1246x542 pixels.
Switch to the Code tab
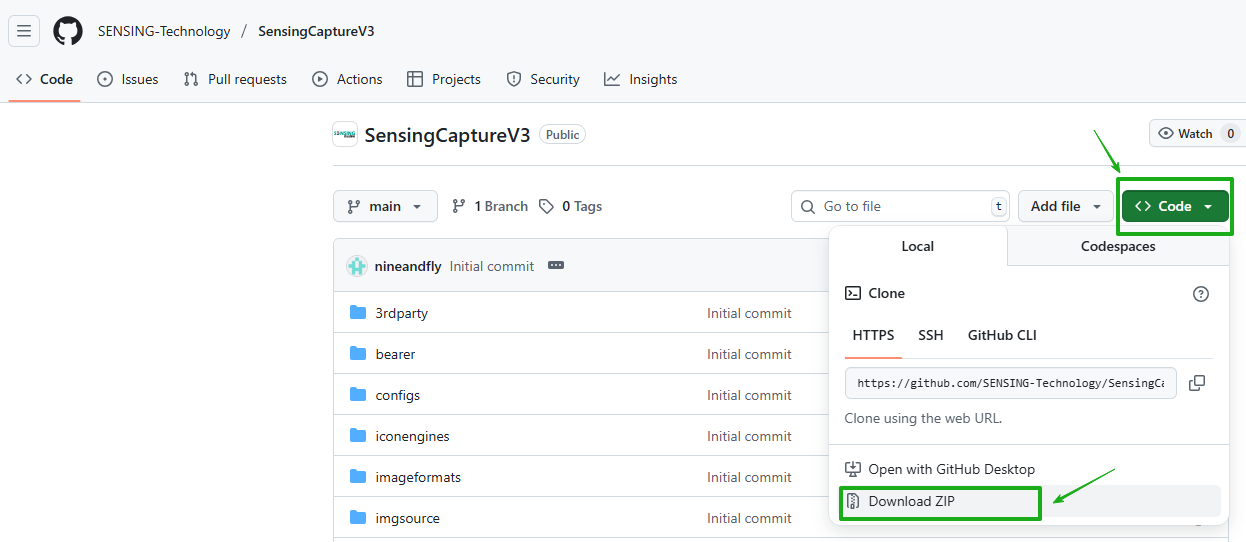(x=45, y=79)
